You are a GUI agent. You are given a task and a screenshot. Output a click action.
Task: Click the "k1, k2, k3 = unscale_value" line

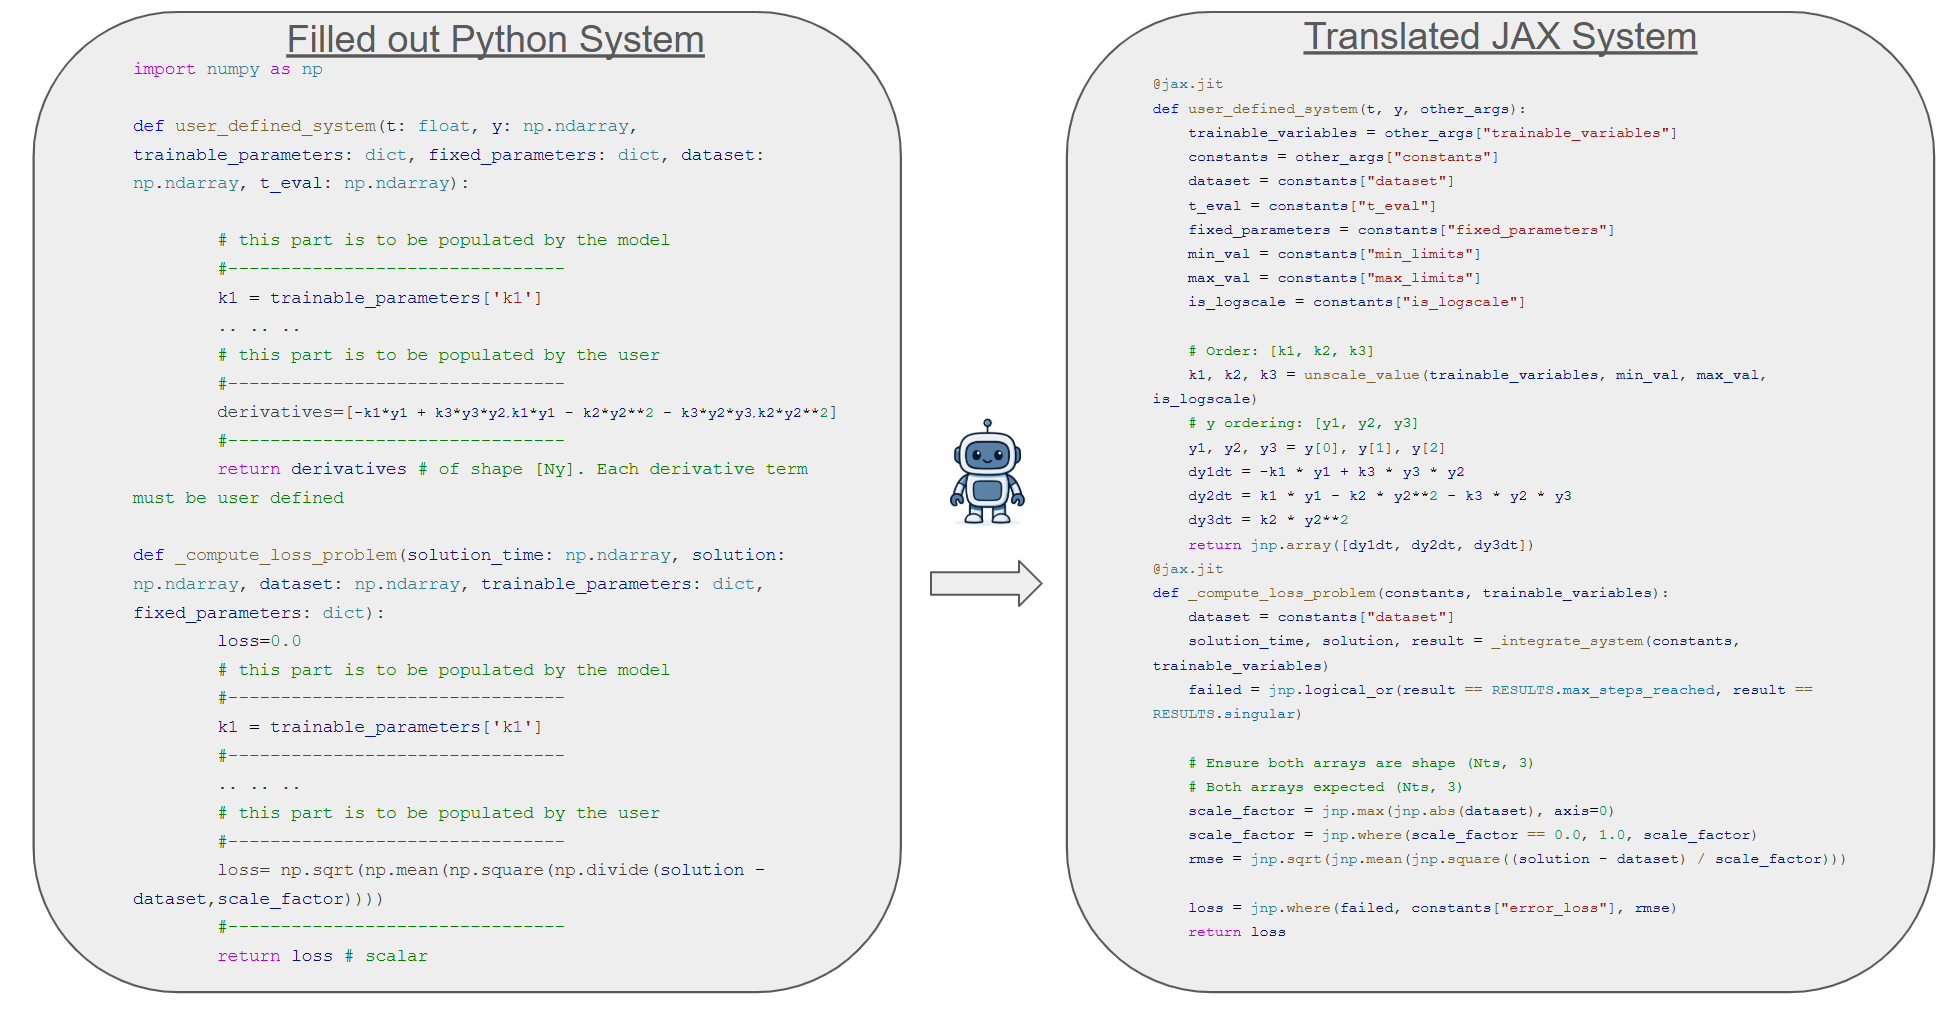coord(1477,375)
